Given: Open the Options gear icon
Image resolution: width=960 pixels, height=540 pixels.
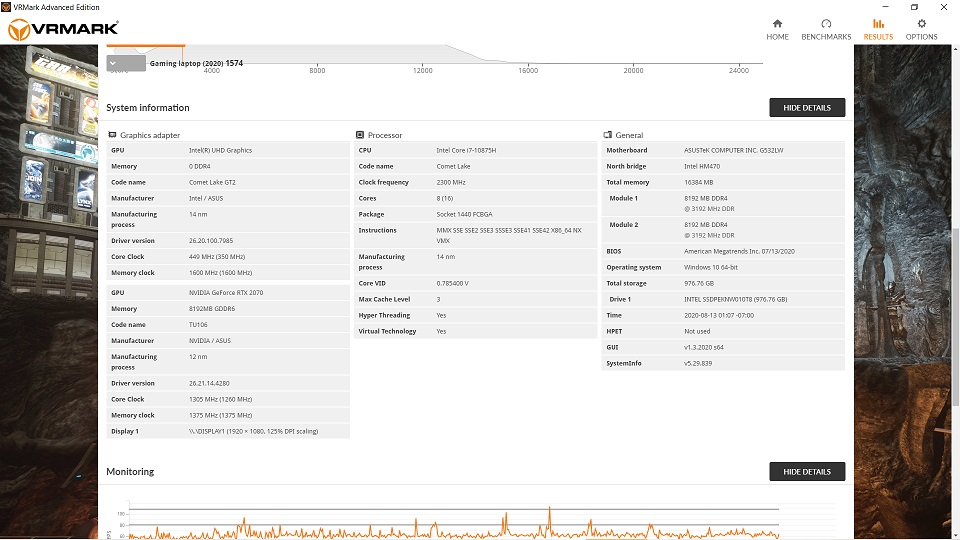Looking at the screenshot, I should (x=921, y=23).
